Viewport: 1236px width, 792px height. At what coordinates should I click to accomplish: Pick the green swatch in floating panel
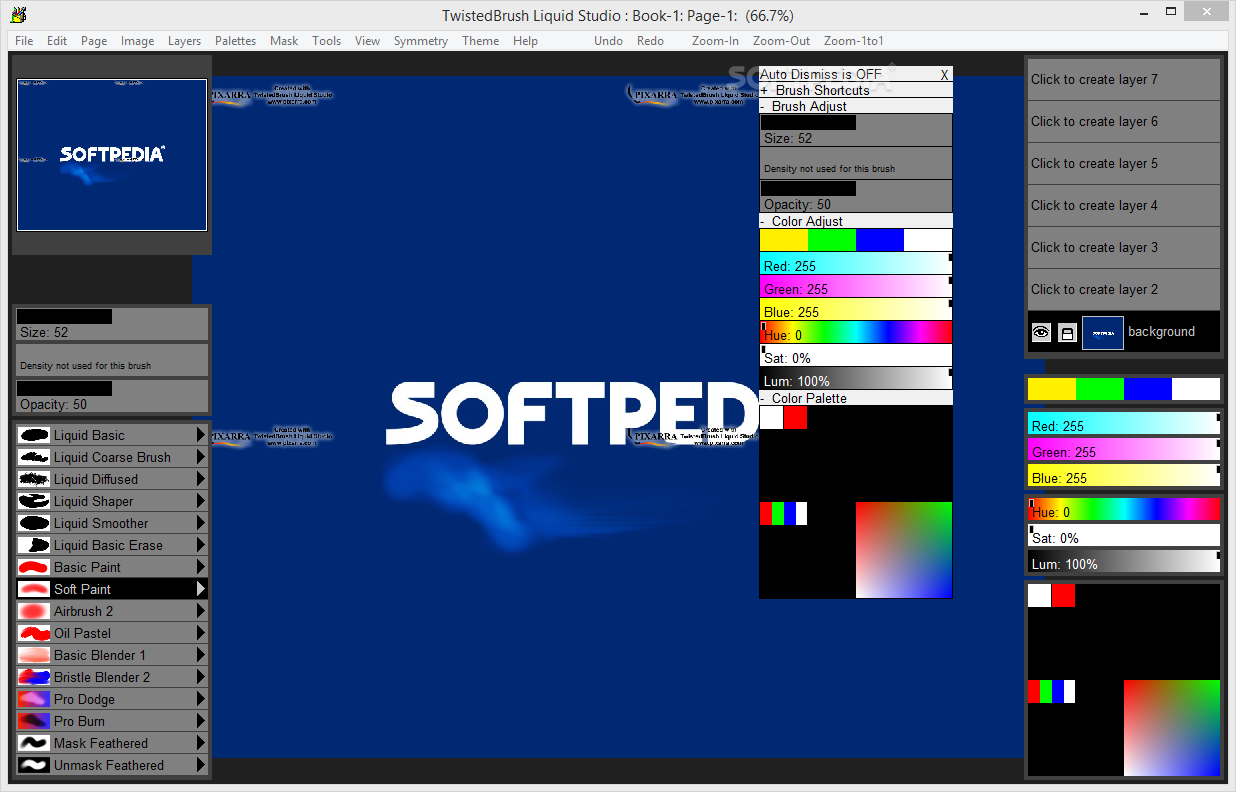click(x=832, y=240)
